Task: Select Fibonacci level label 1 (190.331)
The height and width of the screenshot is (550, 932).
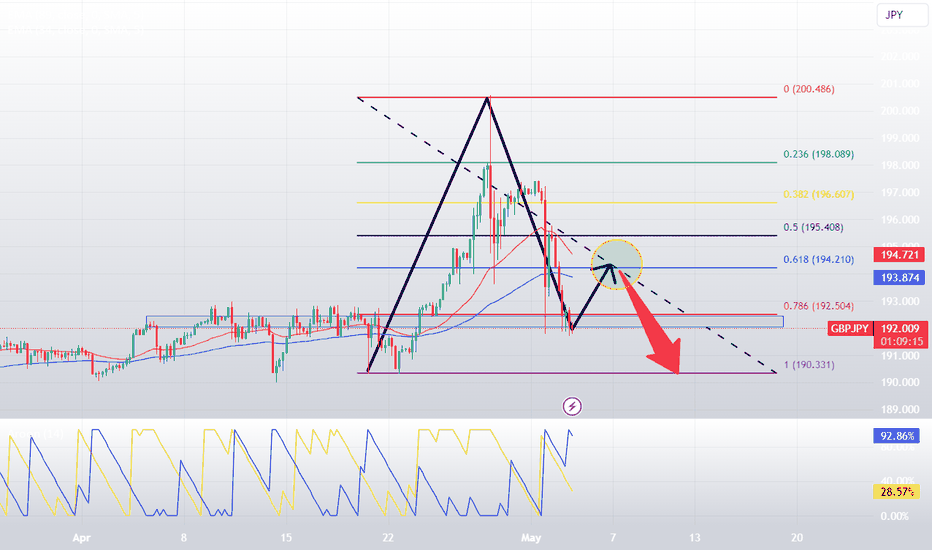Action: click(x=809, y=364)
